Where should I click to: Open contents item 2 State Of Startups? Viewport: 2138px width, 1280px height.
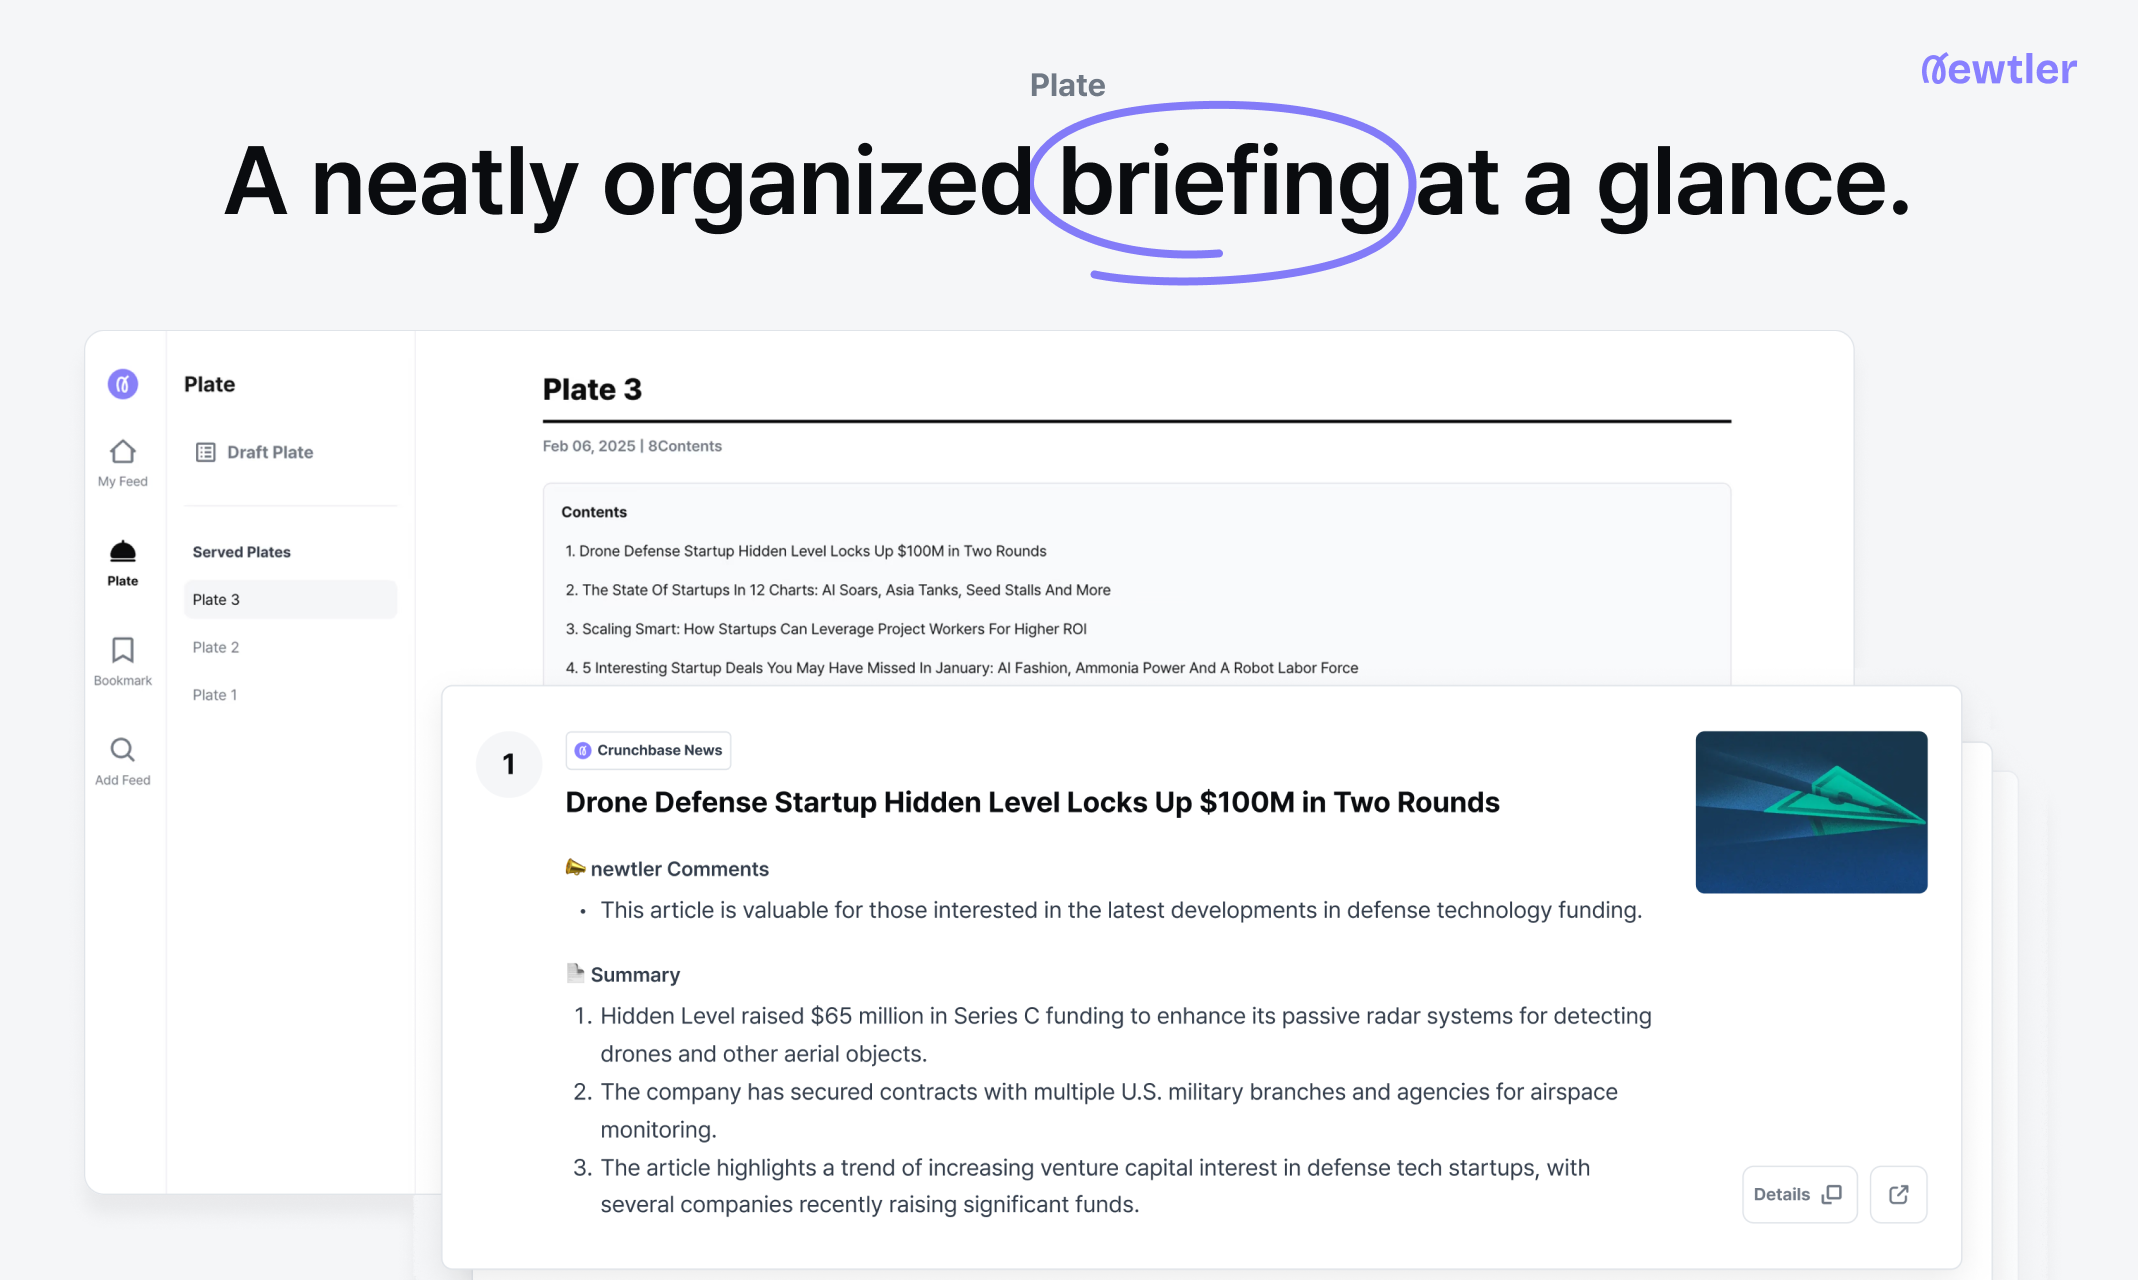click(x=838, y=590)
